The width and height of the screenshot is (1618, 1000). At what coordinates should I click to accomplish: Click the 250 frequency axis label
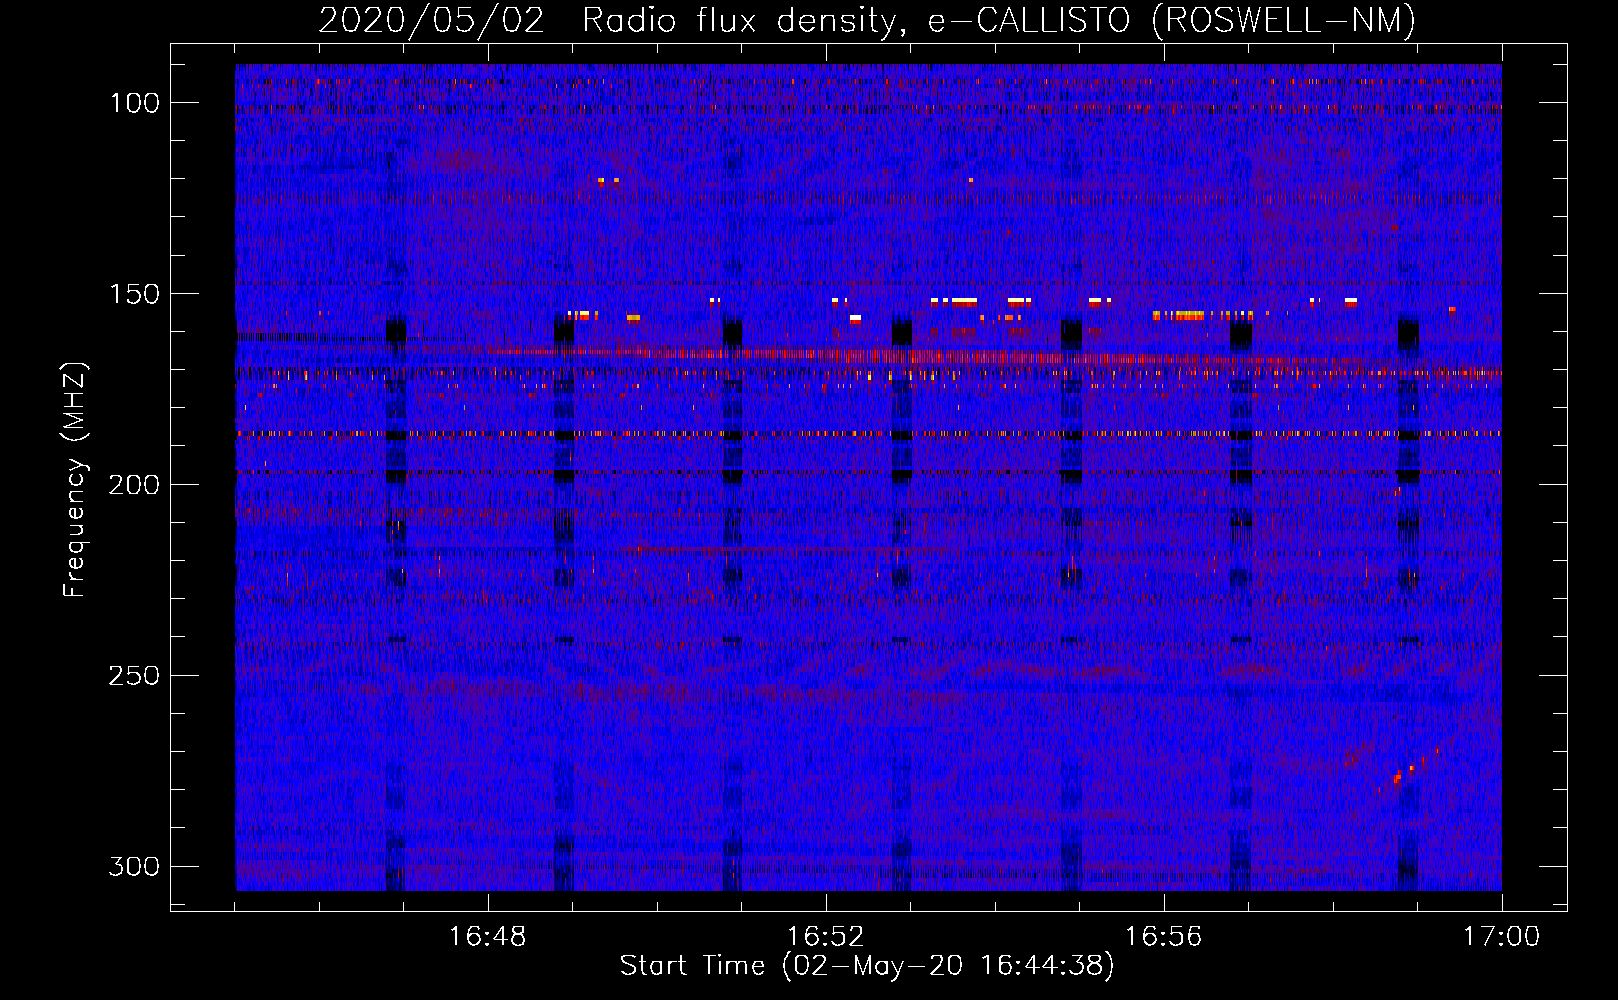(134, 676)
